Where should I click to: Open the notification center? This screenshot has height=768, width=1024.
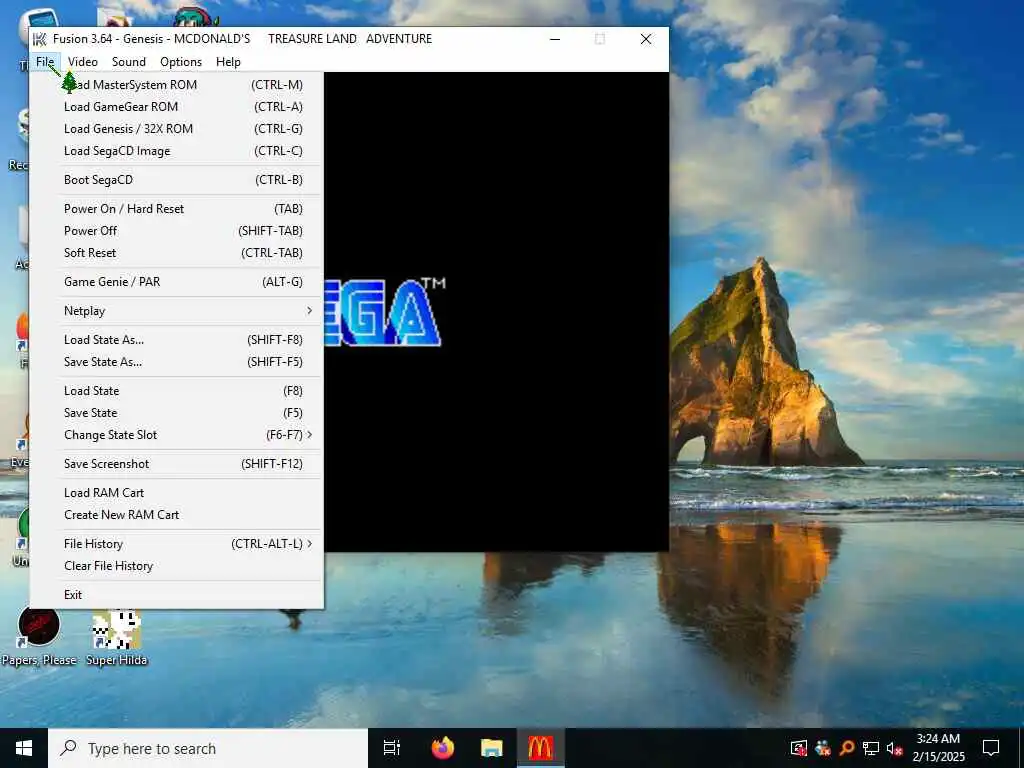(x=991, y=748)
